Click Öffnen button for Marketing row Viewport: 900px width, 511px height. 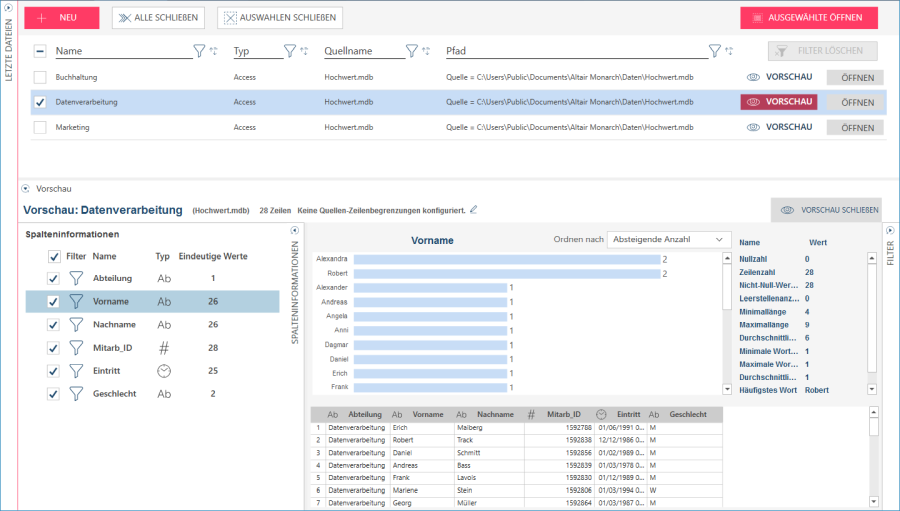[x=855, y=128]
